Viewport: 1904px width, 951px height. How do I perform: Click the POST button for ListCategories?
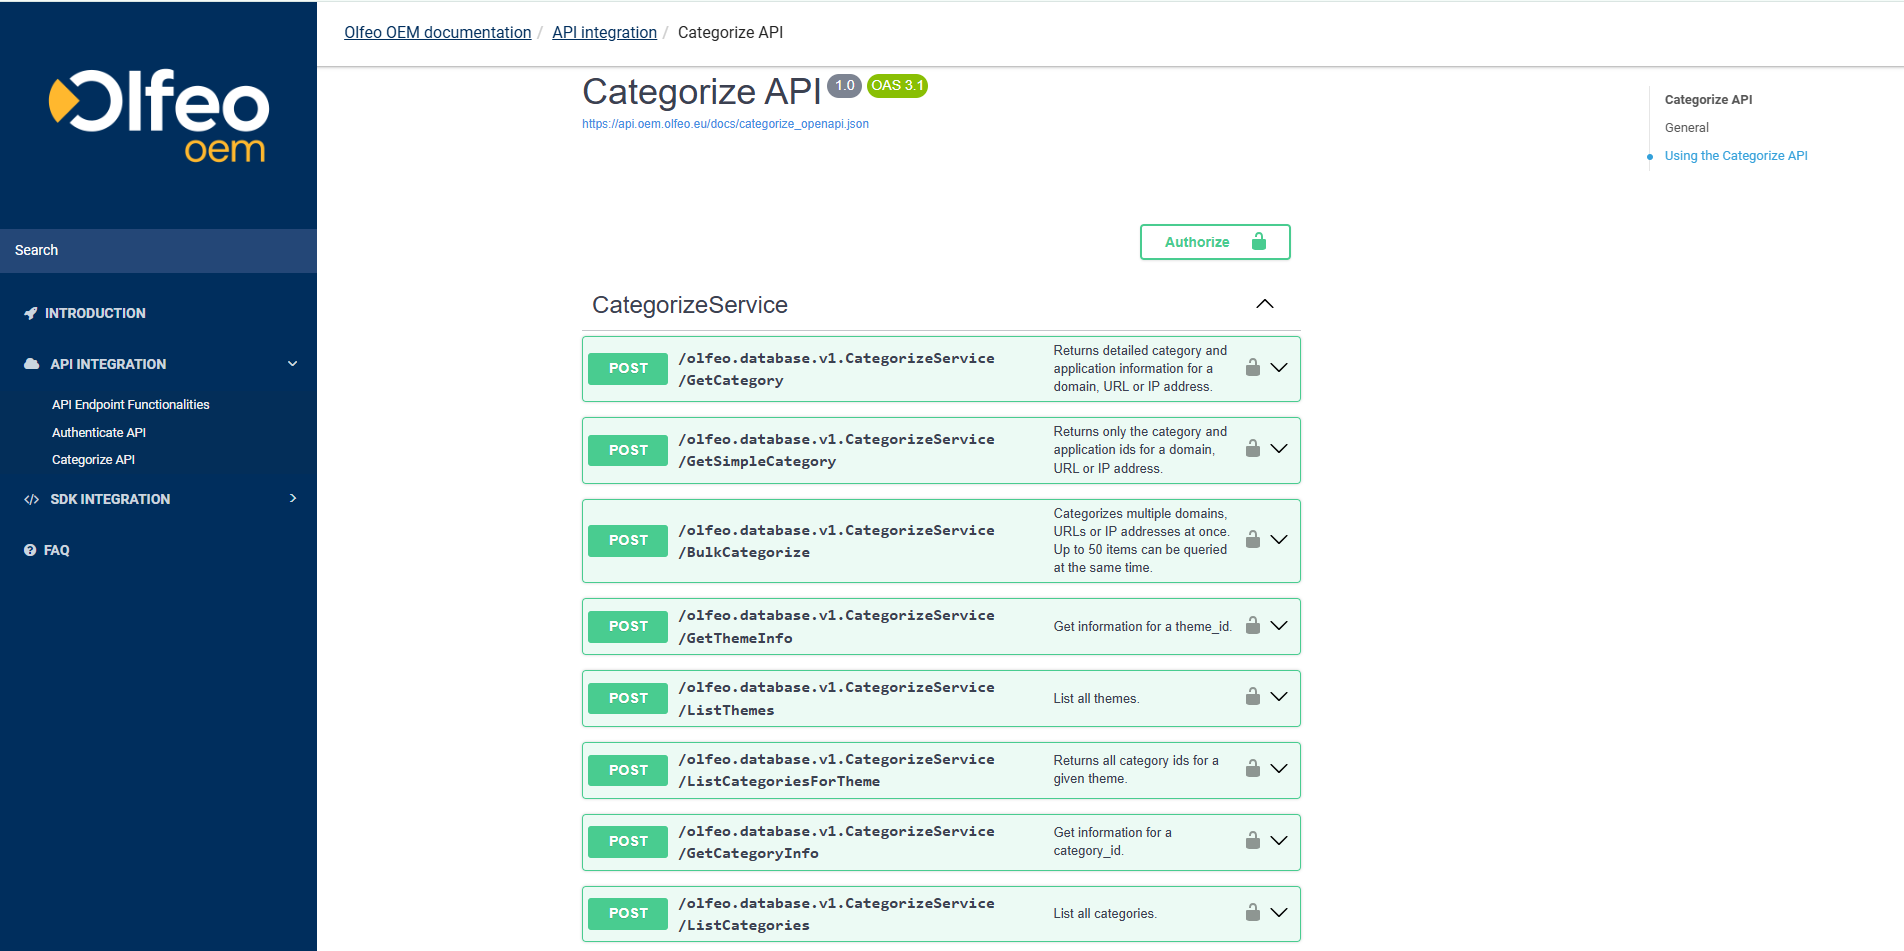628,913
